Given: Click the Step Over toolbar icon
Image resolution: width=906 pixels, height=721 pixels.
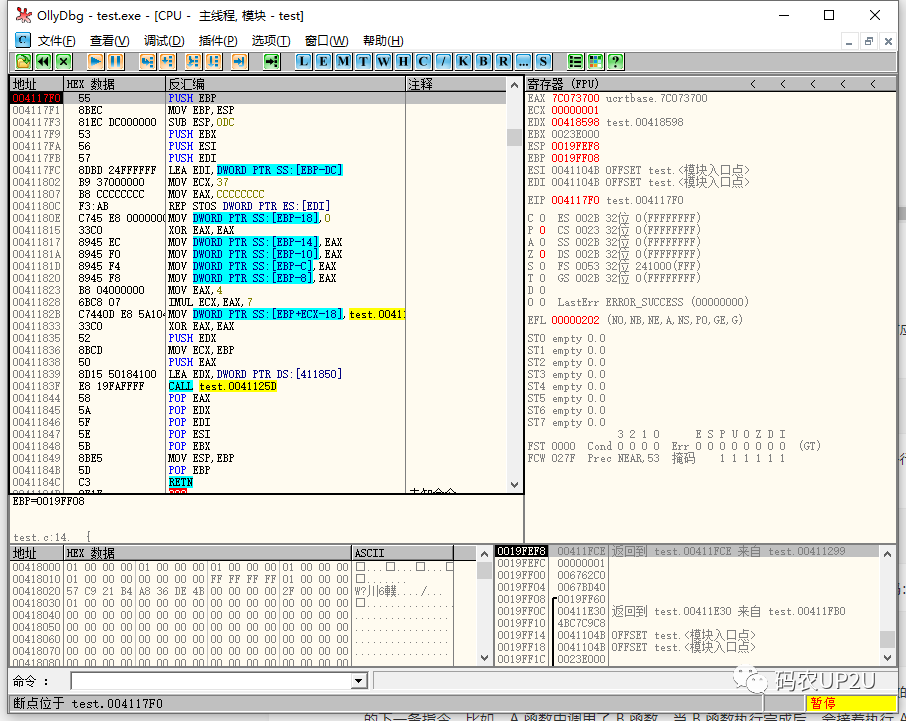Looking at the screenshot, I should click(168, 61).
